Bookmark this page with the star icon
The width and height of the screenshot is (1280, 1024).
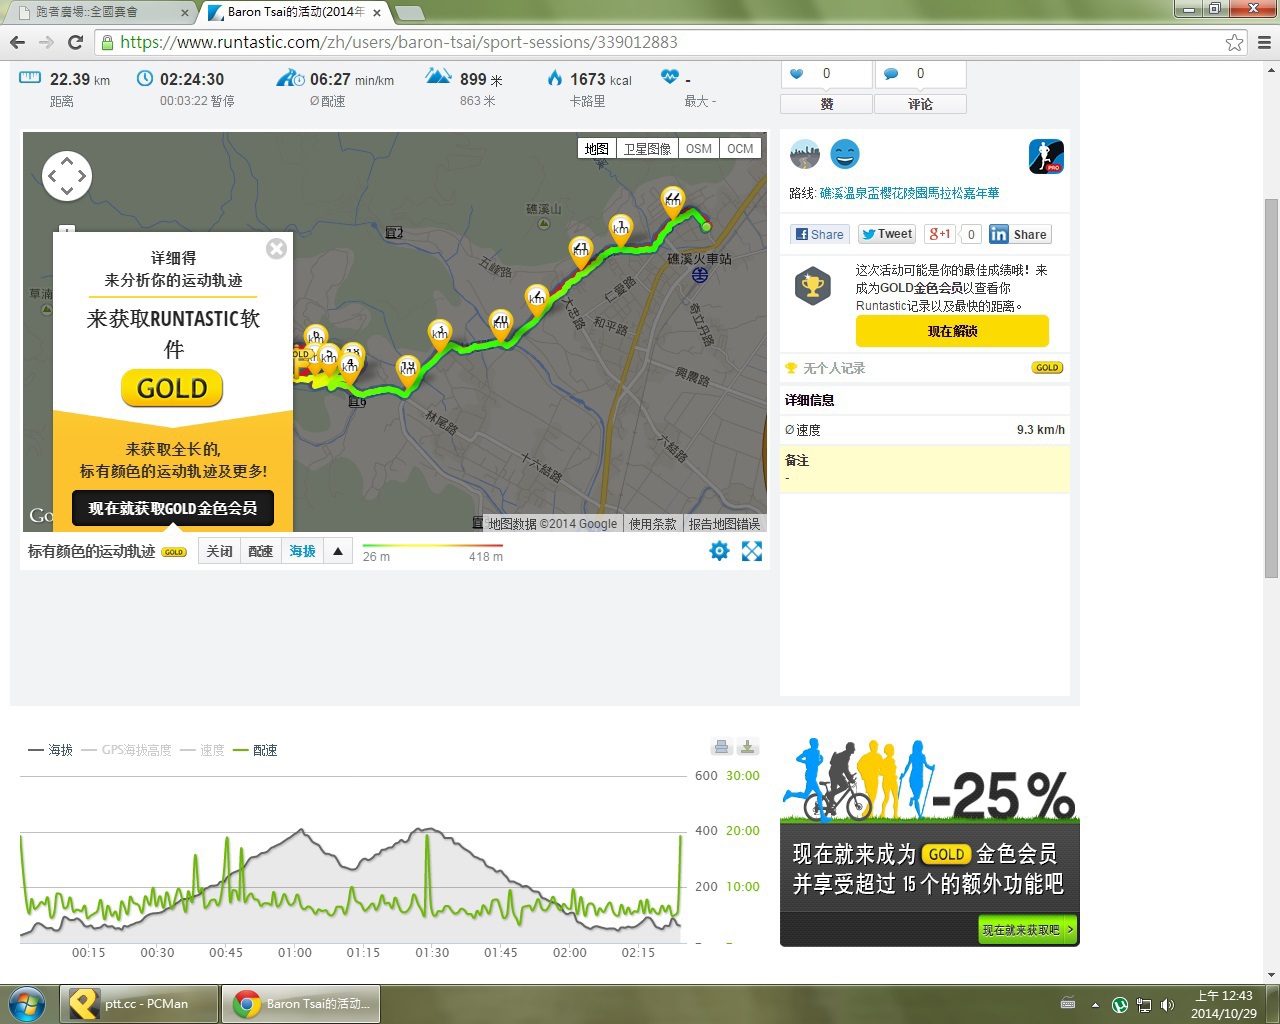(x=1235, y=42)
